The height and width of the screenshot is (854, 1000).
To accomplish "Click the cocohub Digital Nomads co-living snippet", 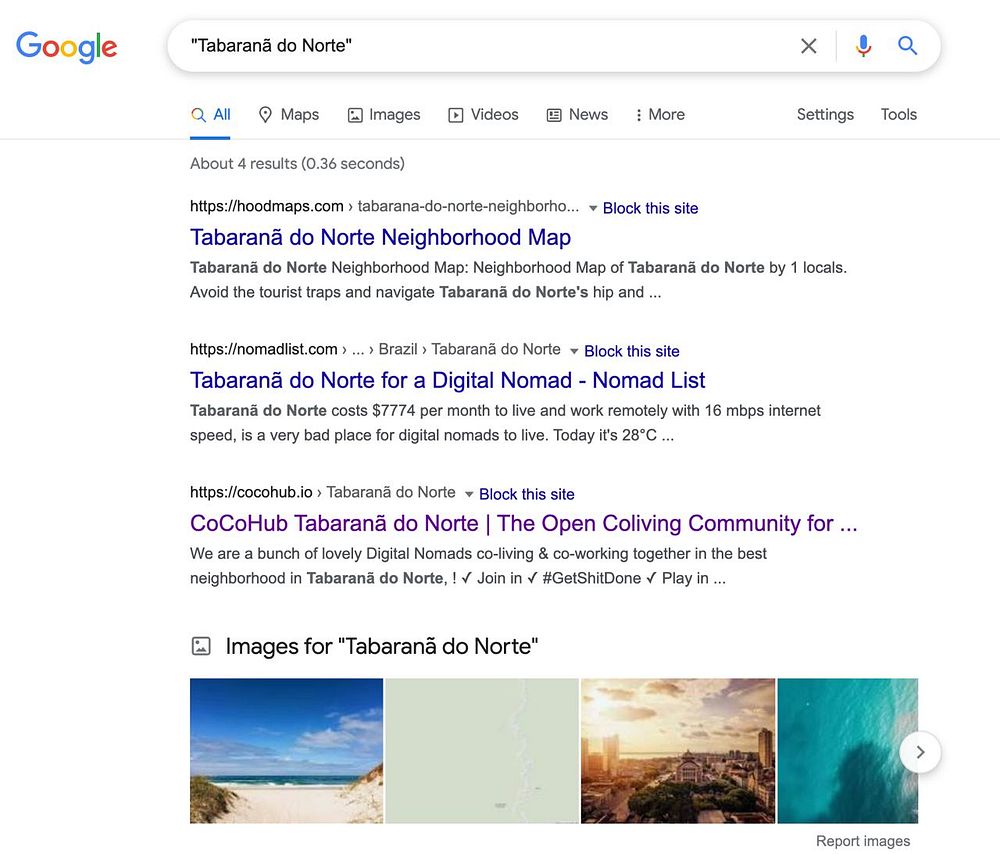I will [478, 566].
